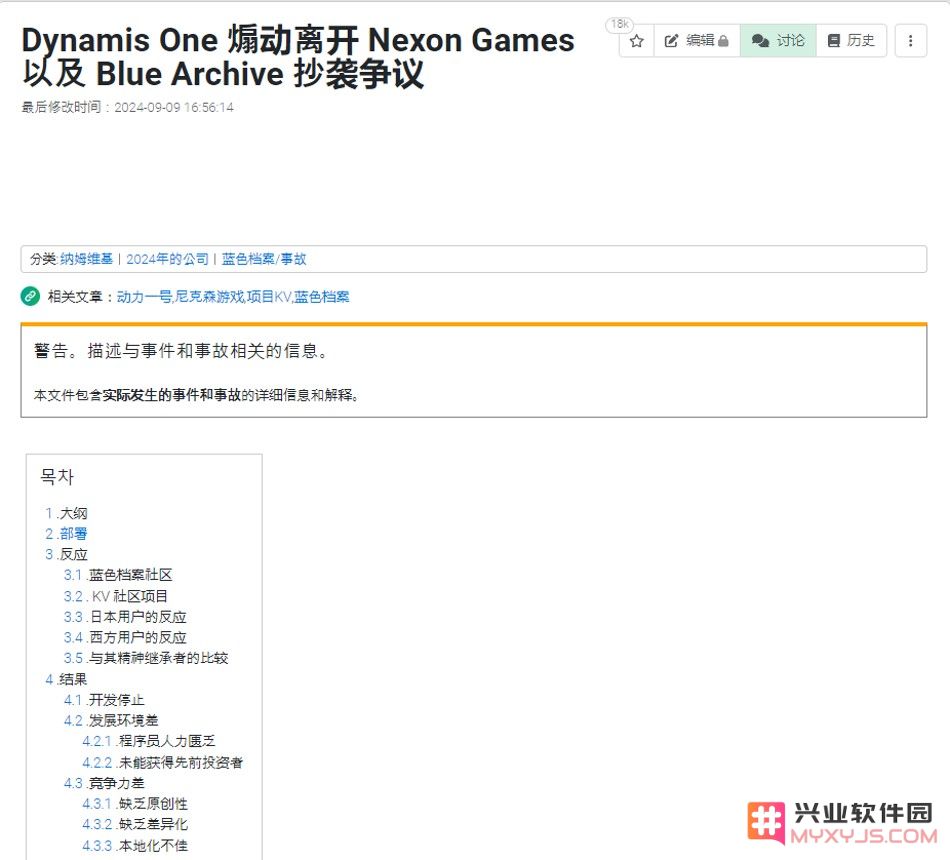Jump to section 2. 部署
The width and height of the screenshot is (950, 860).
coord(67,534)
